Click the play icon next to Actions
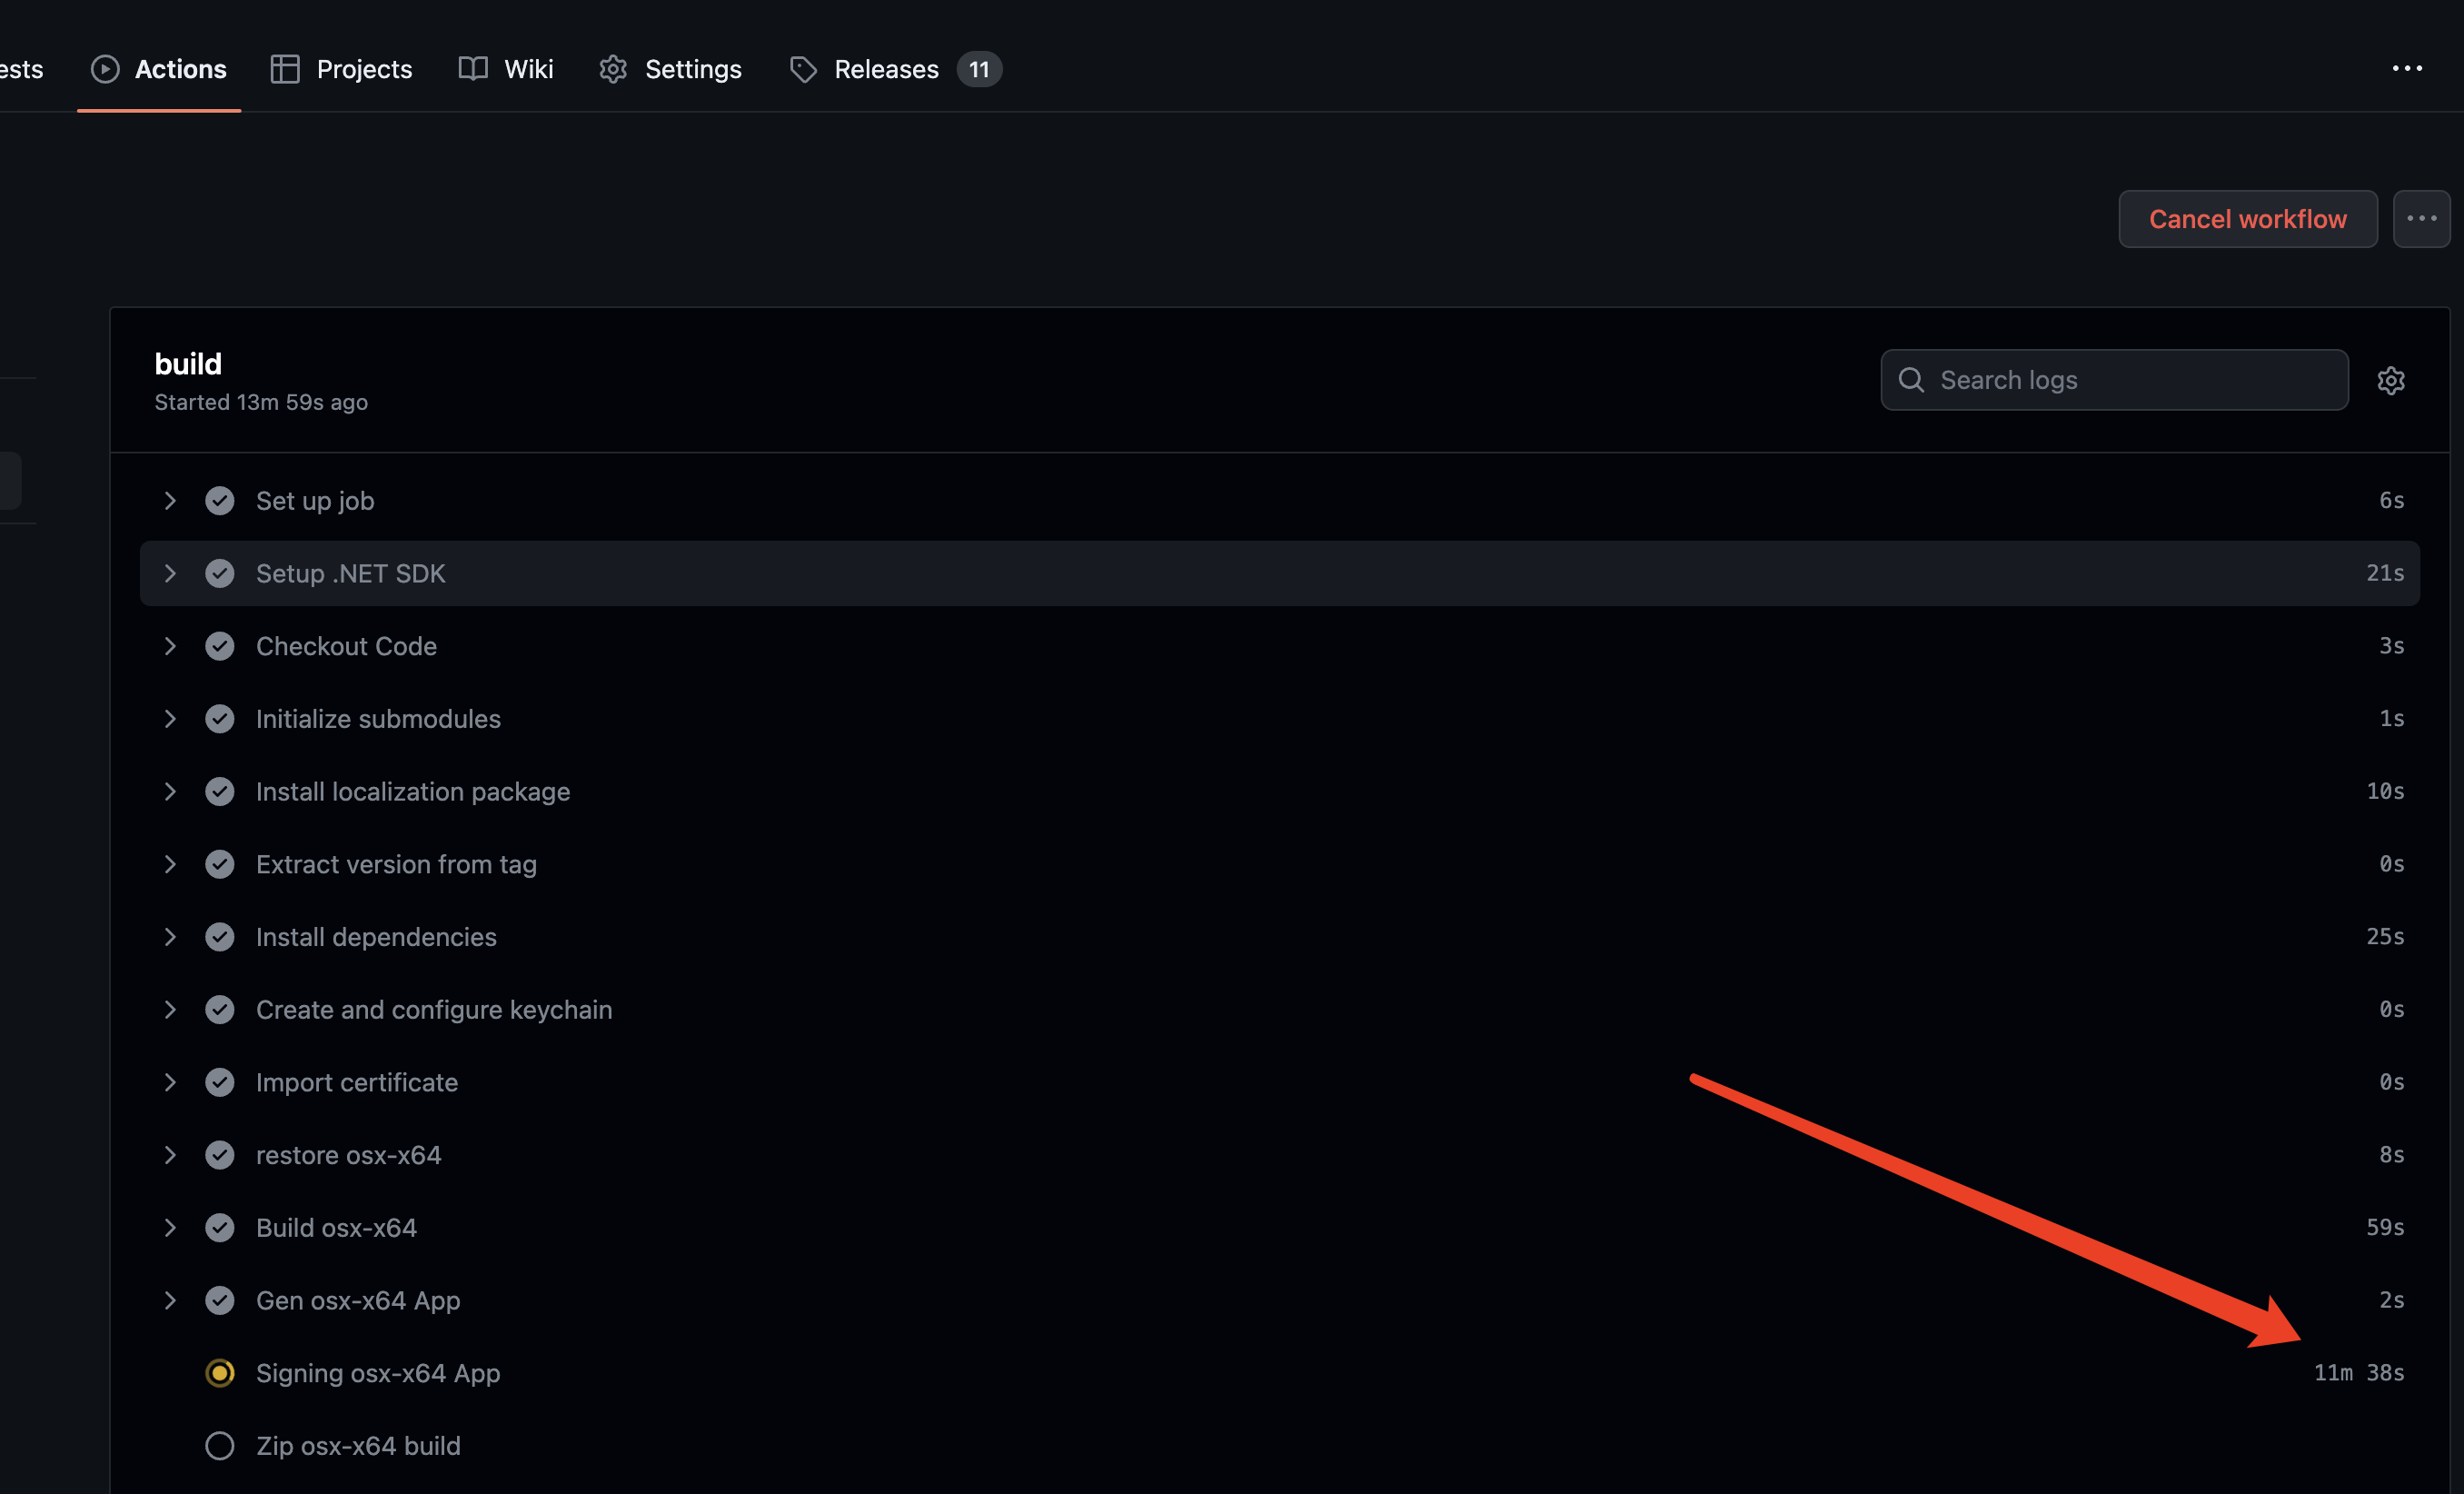2464x1494 pixels. click(x=104, y=68)
